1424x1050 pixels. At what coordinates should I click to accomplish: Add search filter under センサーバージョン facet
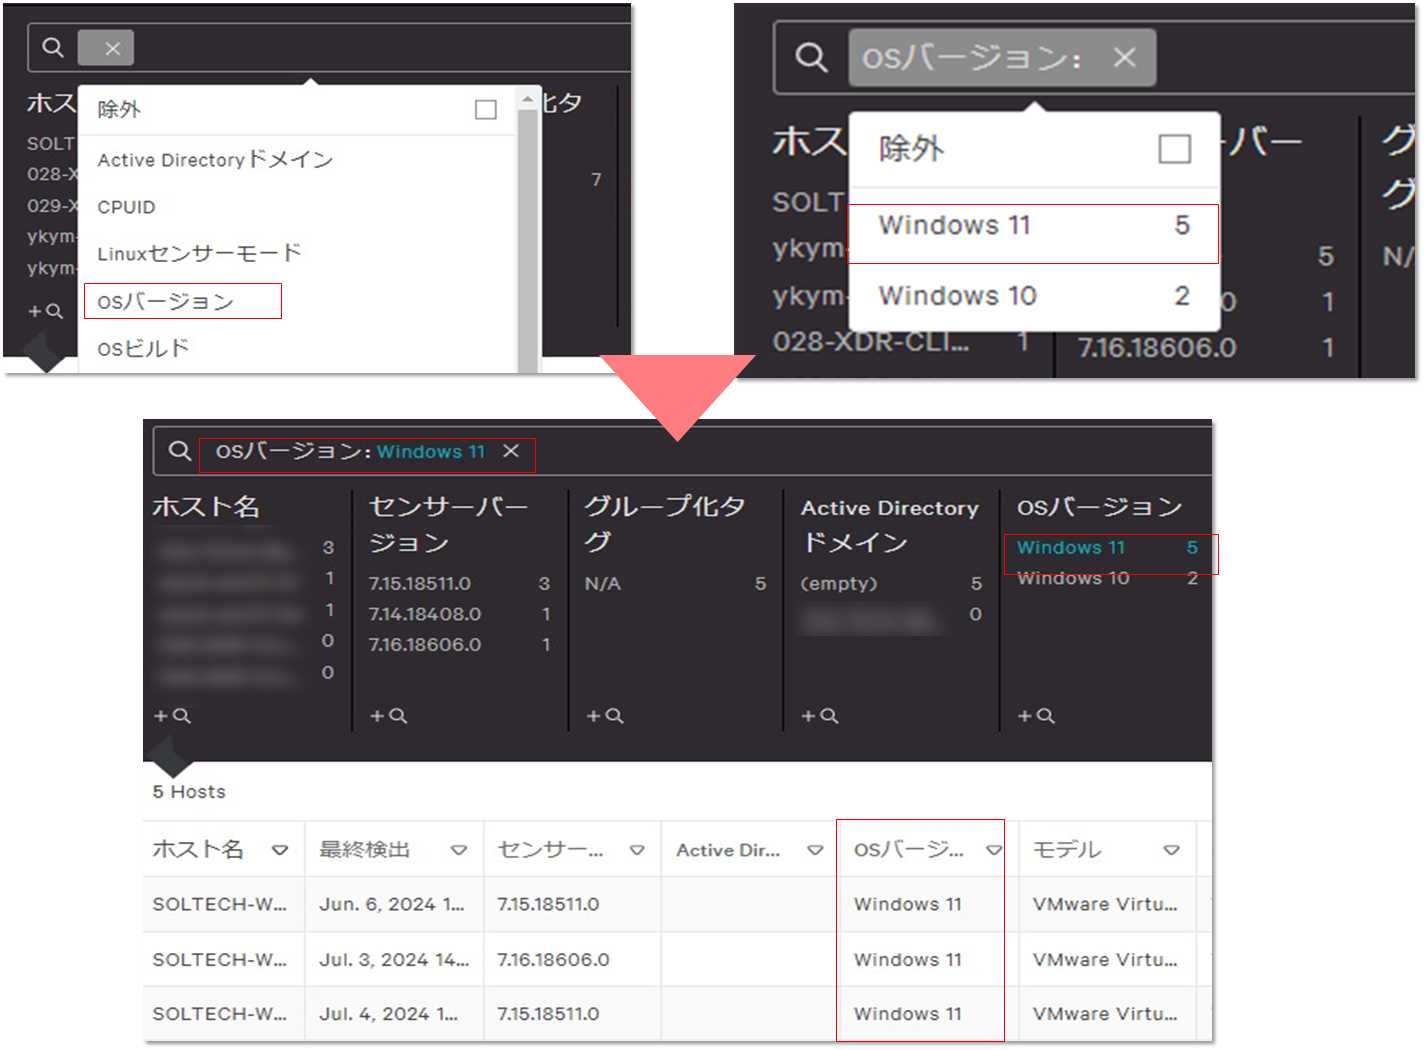(x=388, y=716)
